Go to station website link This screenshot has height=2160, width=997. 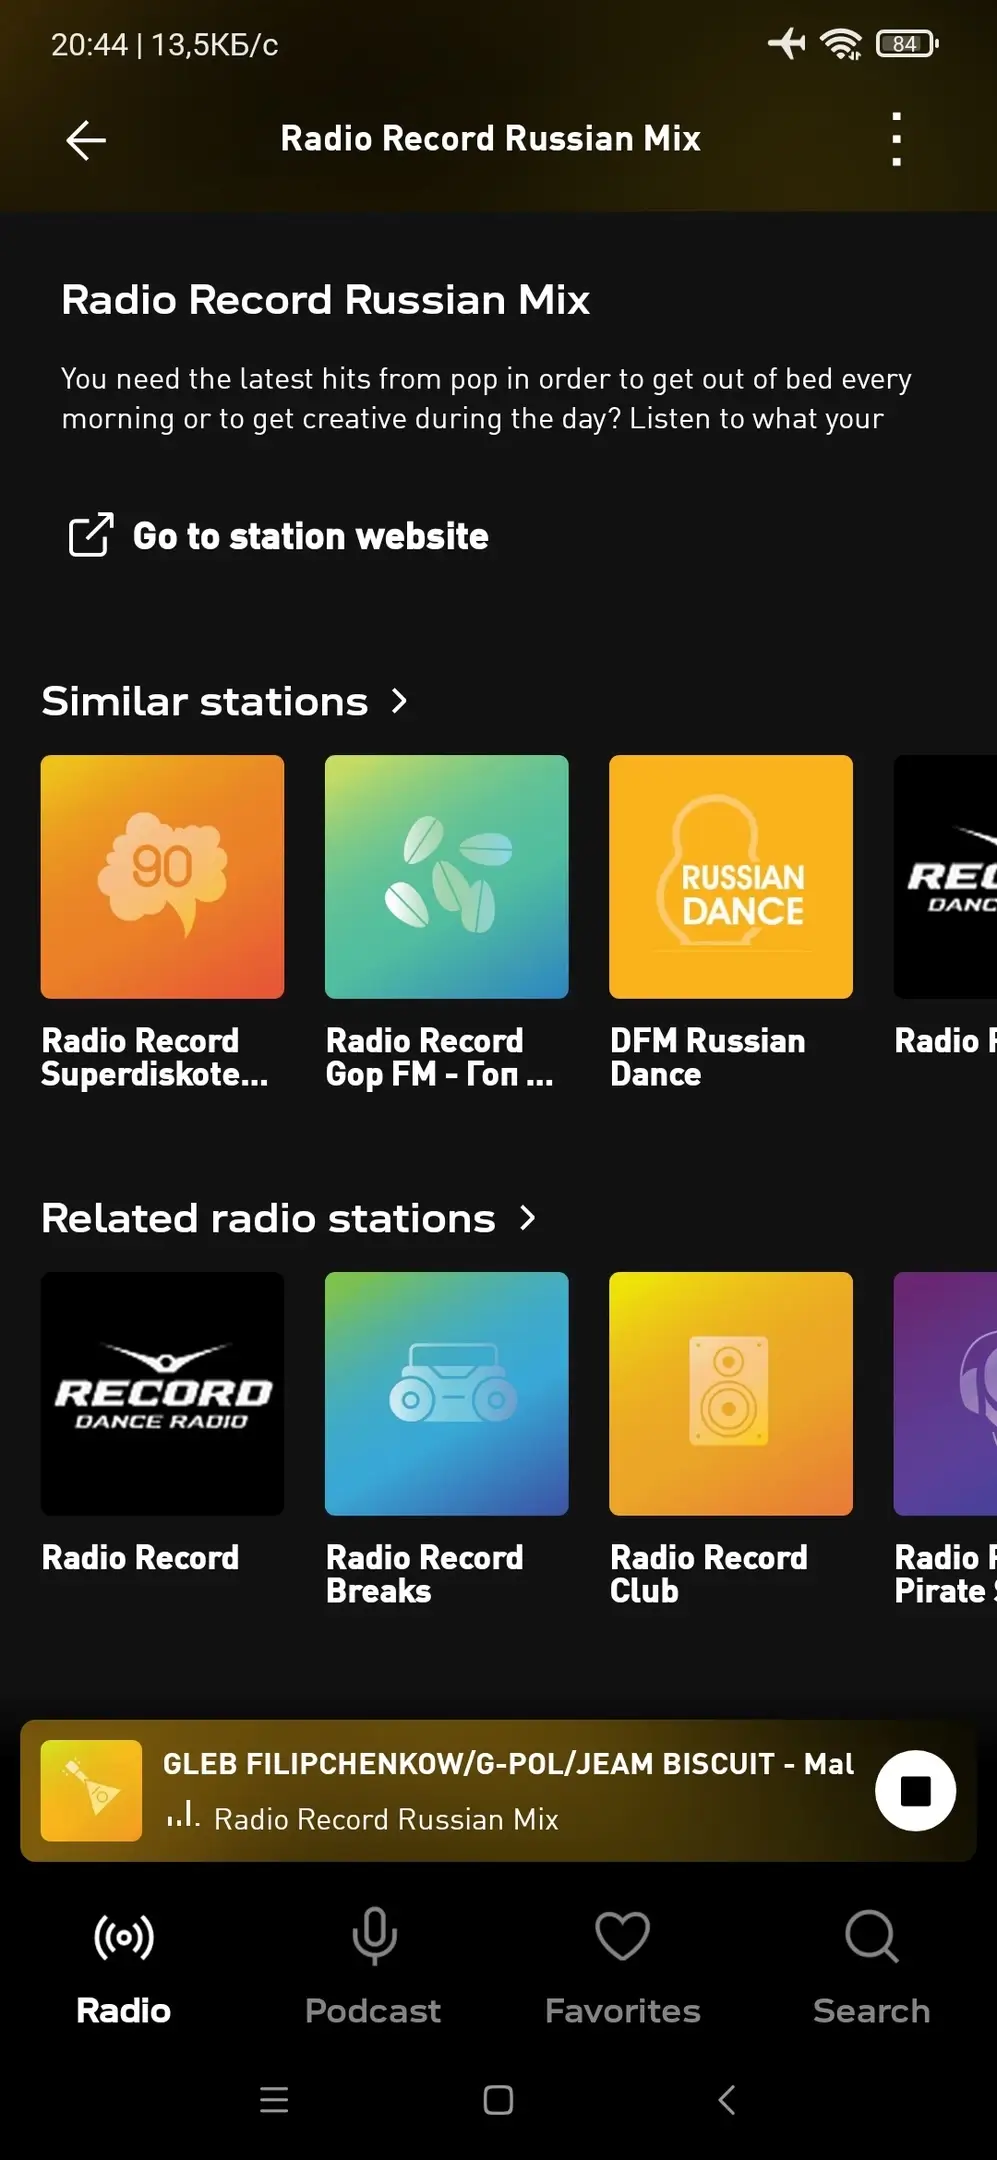click(311, 536)
